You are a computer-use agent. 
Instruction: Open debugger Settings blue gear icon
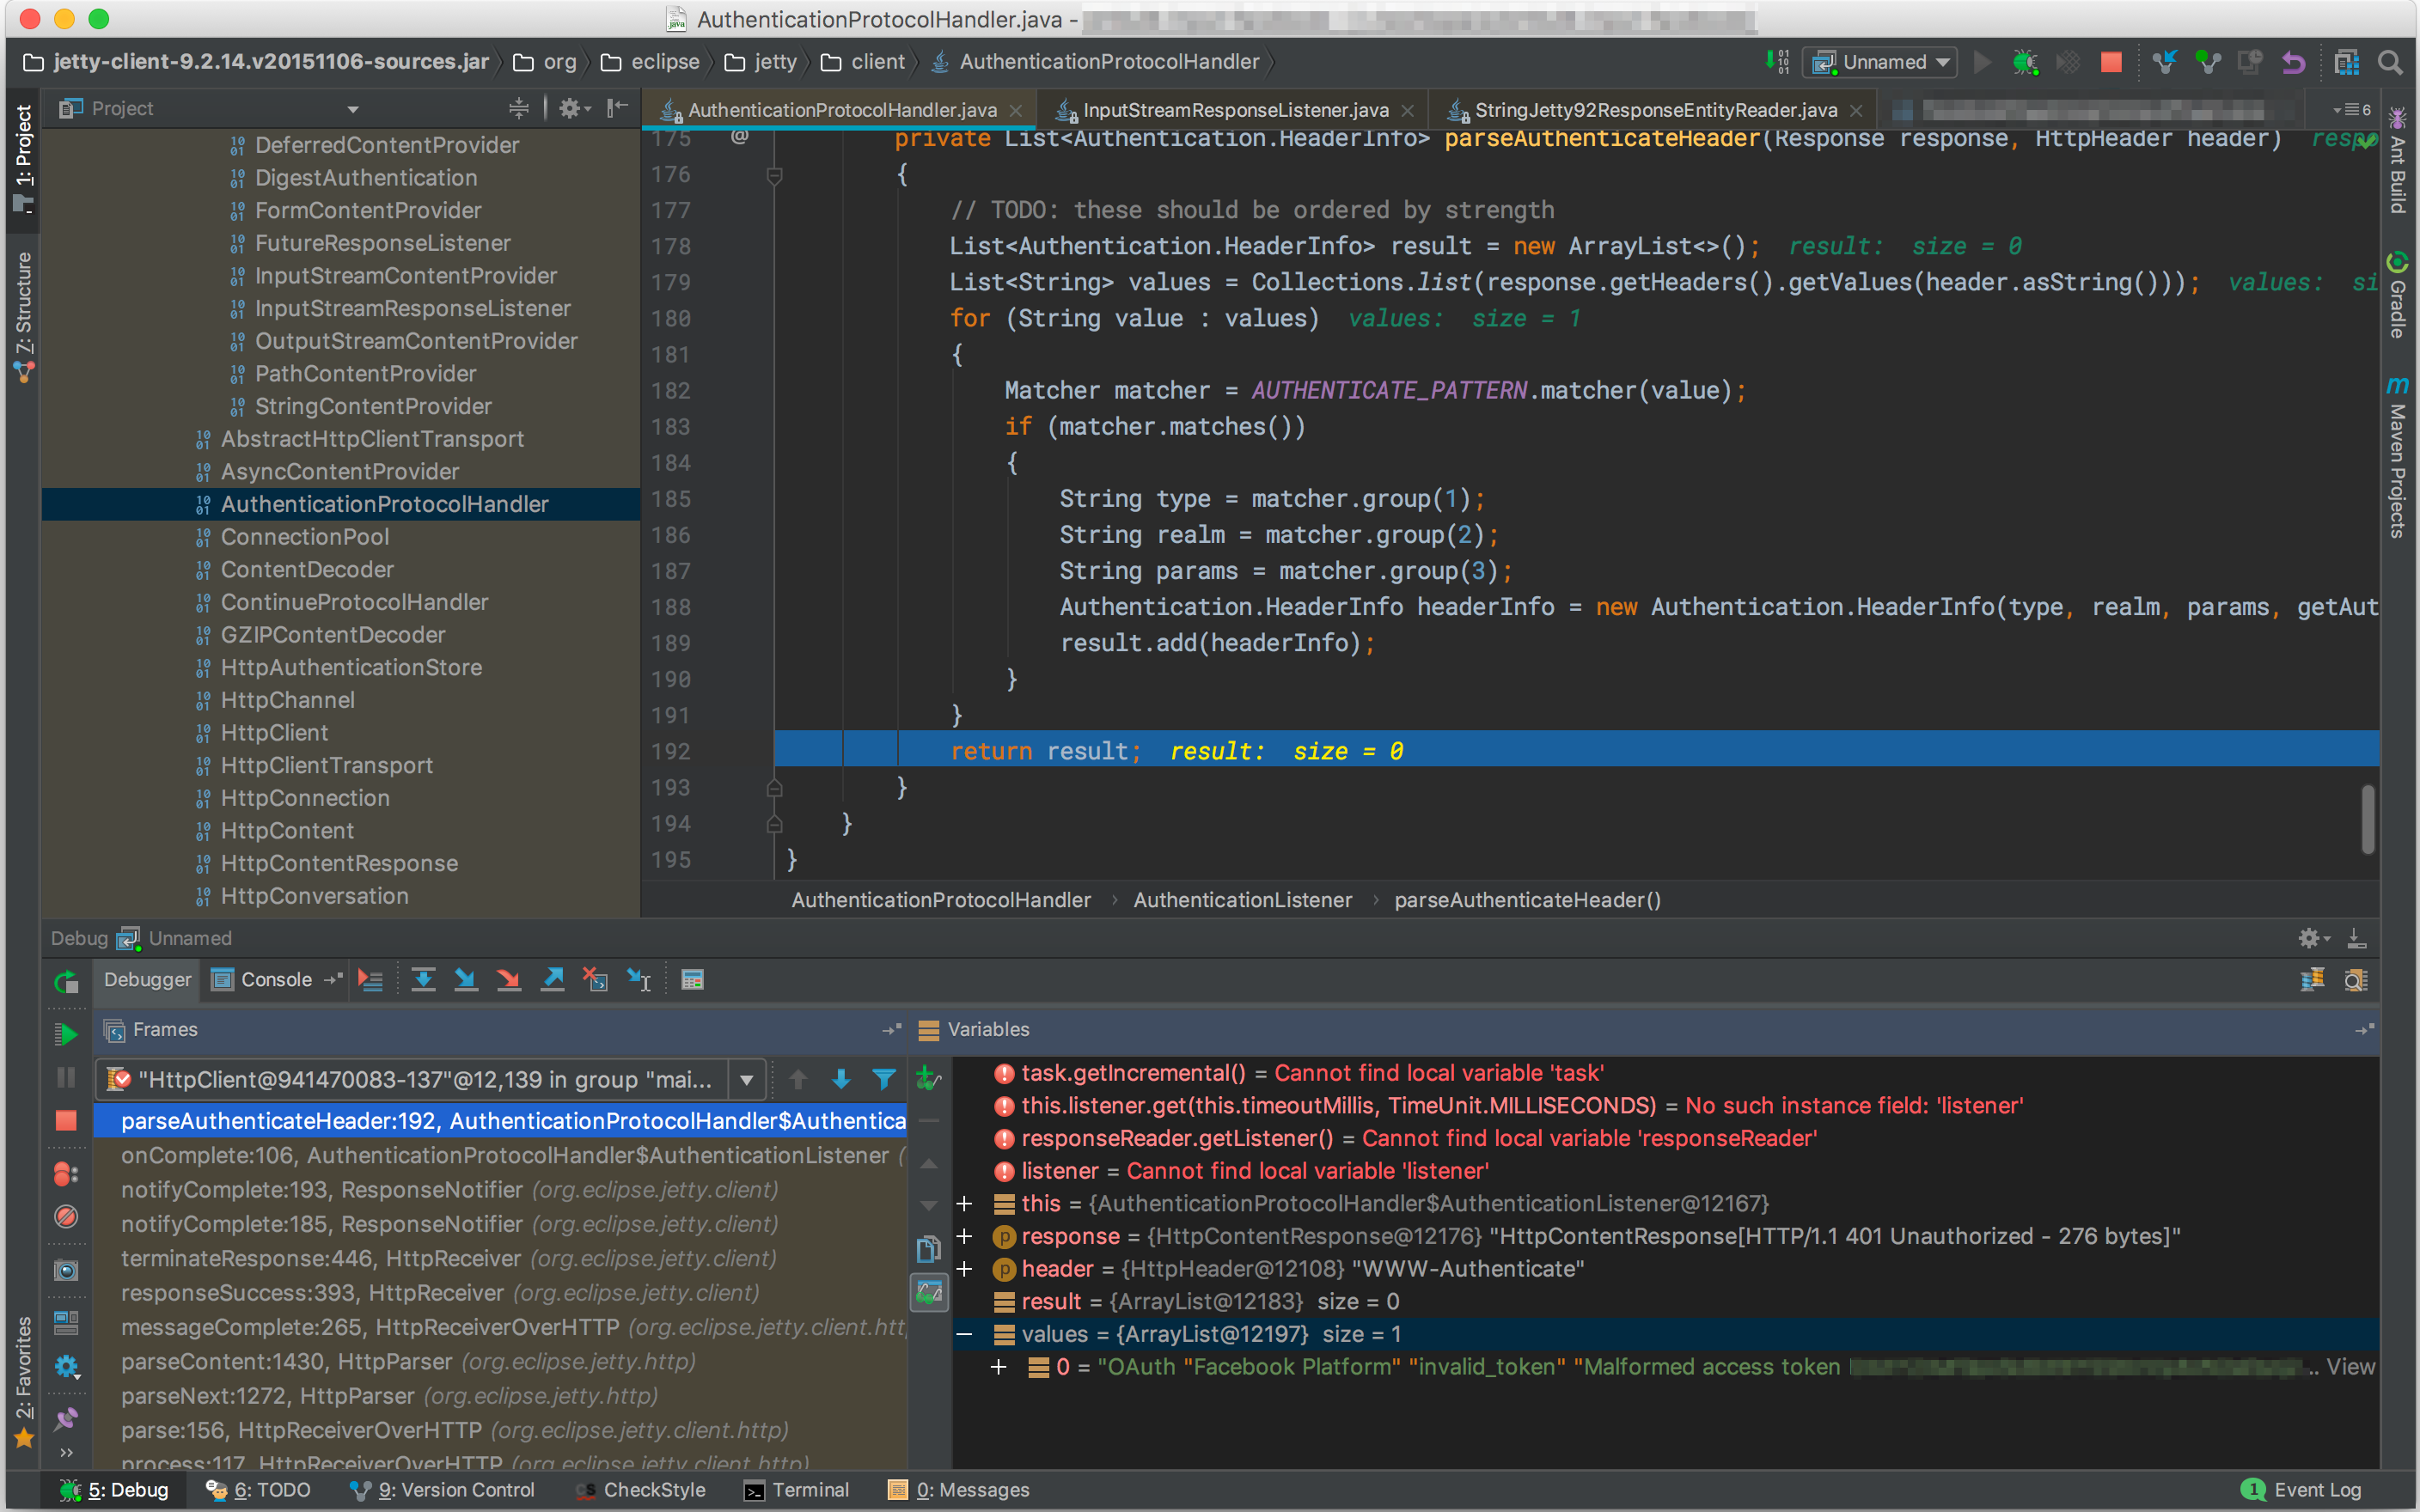(66, 1367)
